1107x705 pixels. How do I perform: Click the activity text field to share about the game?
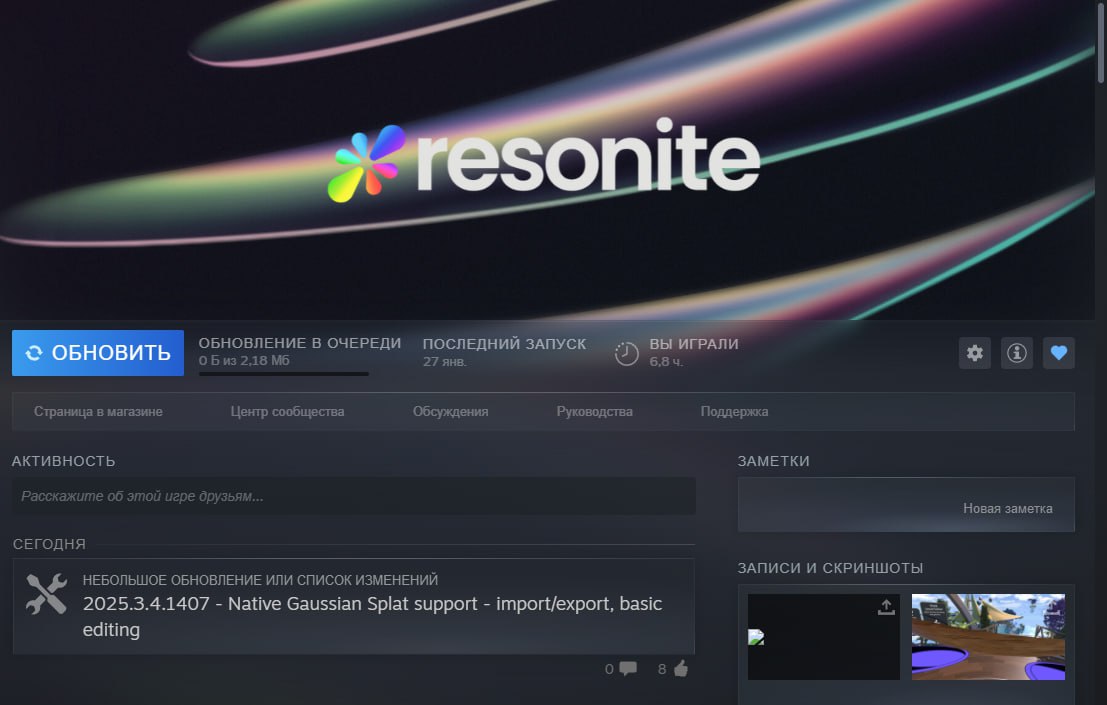click(x=353, y=495)
